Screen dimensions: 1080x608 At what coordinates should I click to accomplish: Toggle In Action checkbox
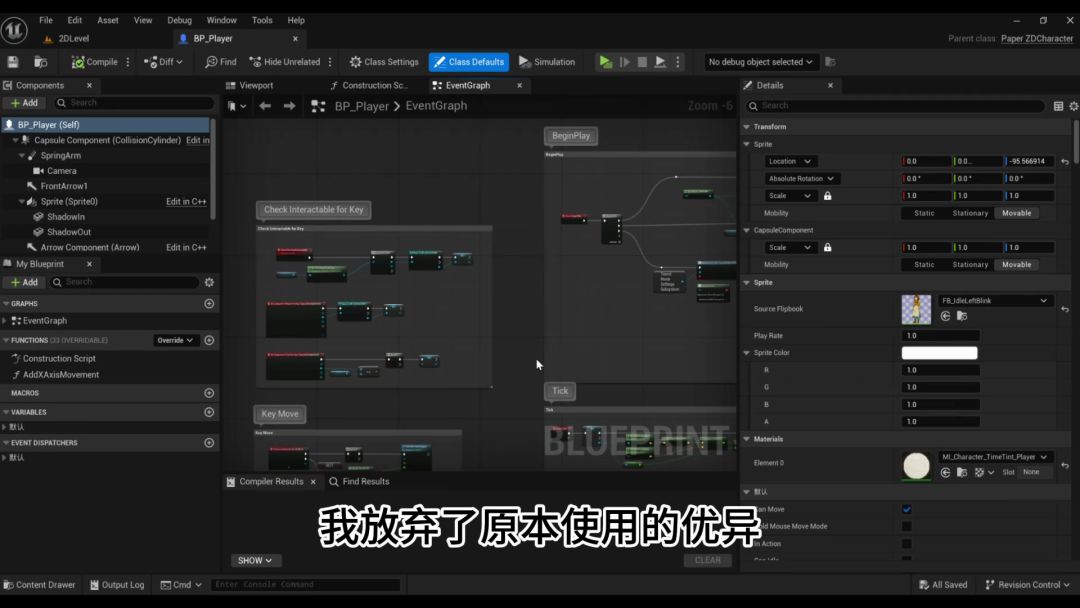(906, 543)
